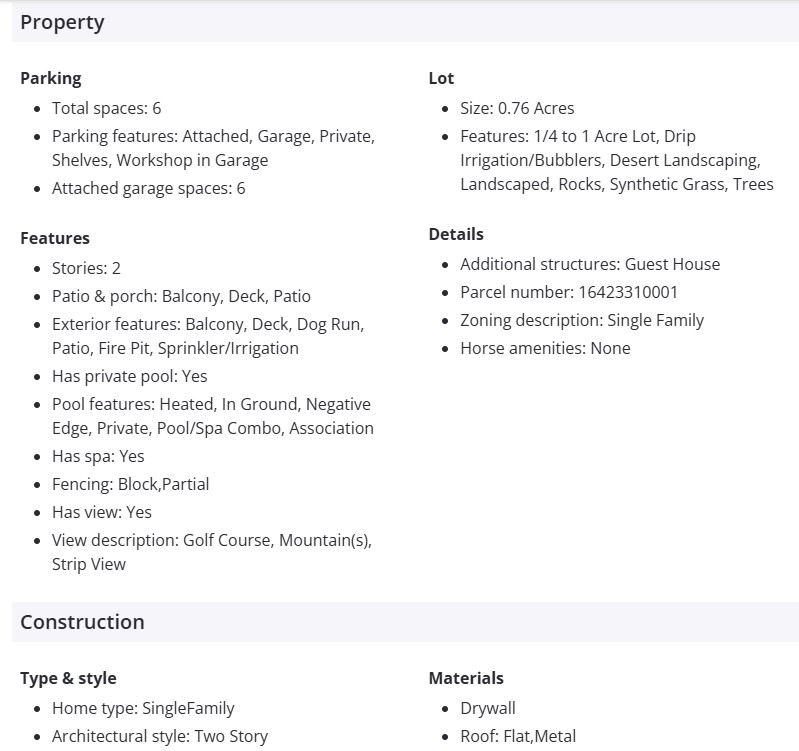The image size is (799, 751).
Task: Select the Horse amenities: None entry
Action: [545, 348]
